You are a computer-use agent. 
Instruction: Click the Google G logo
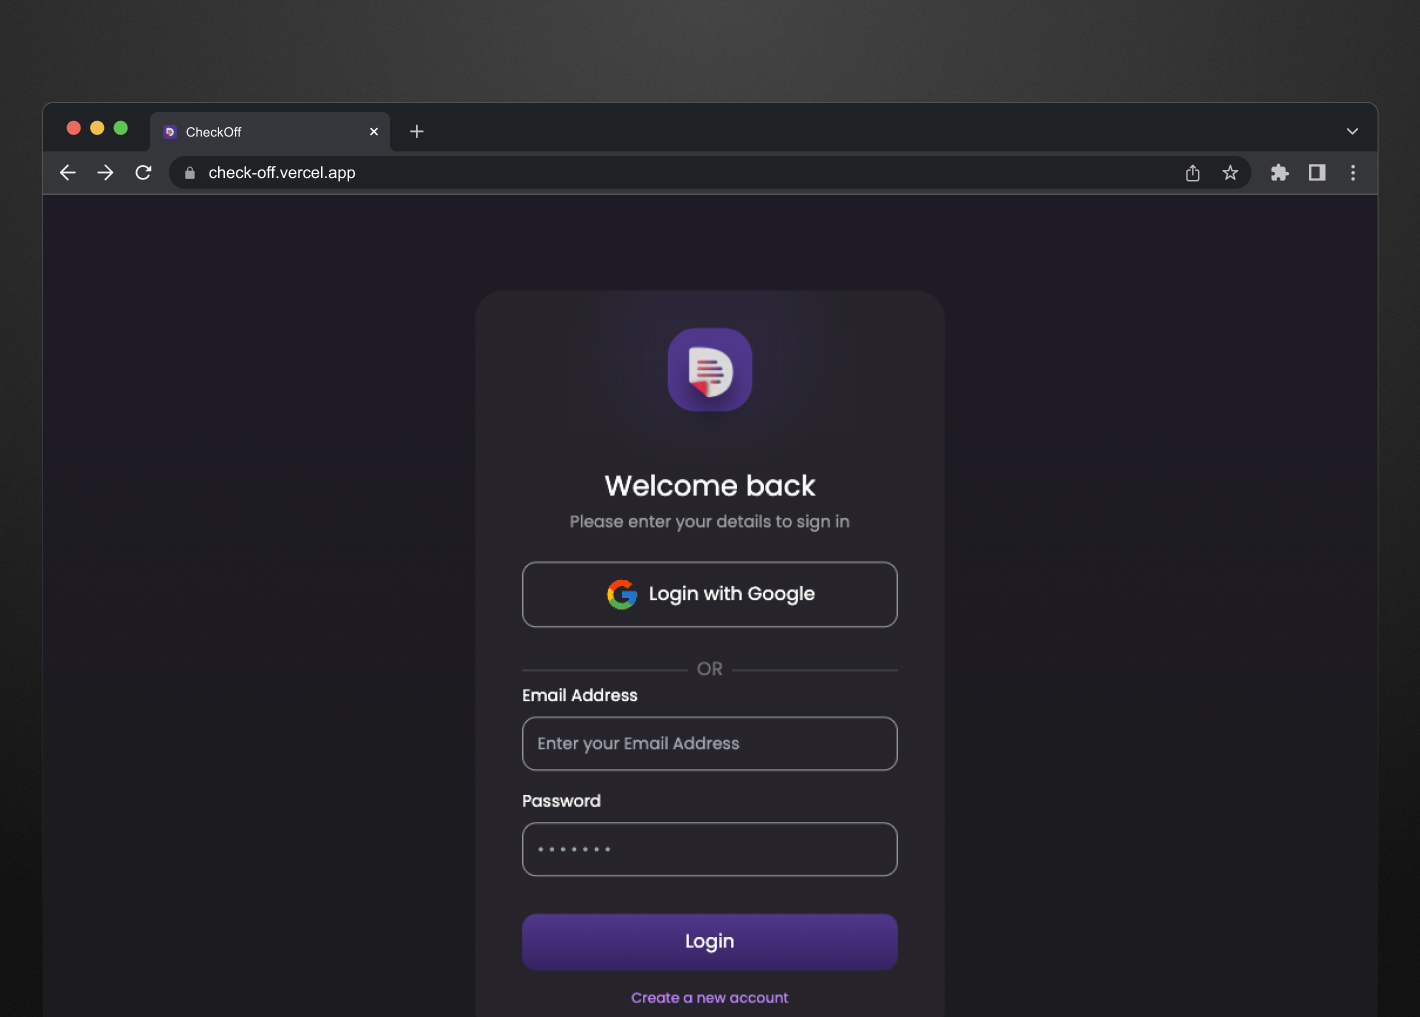pyautogui.click(x=622, y=594)
